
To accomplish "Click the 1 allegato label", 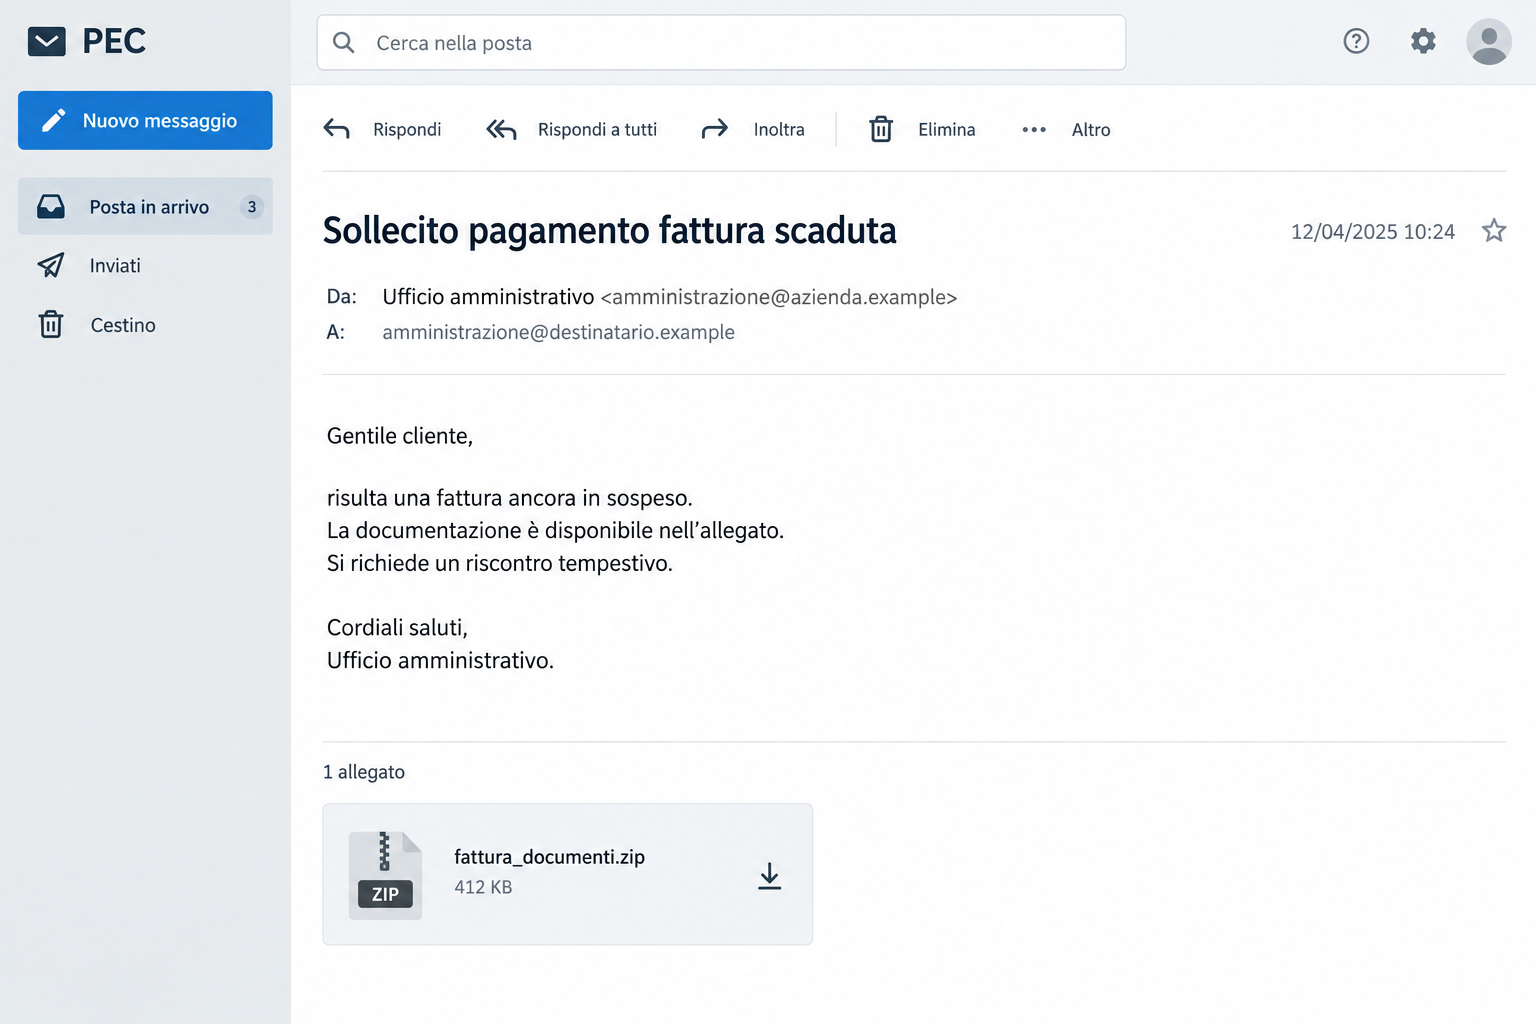I will (364, 772).
